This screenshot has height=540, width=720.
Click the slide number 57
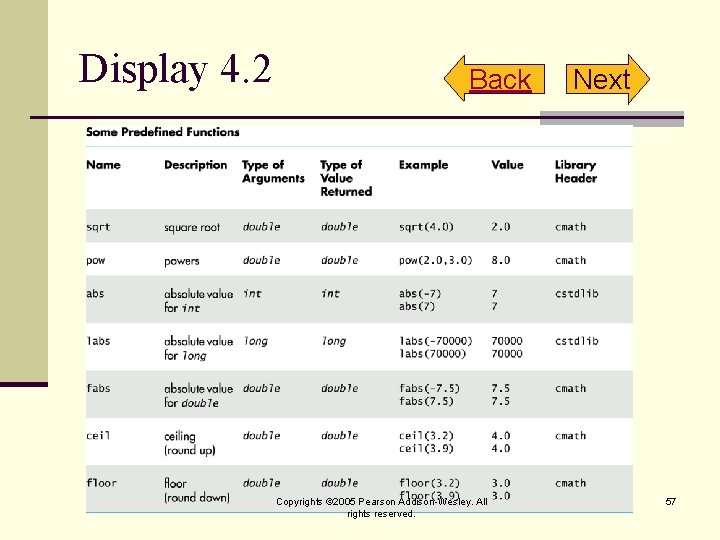tap(671, 501)
